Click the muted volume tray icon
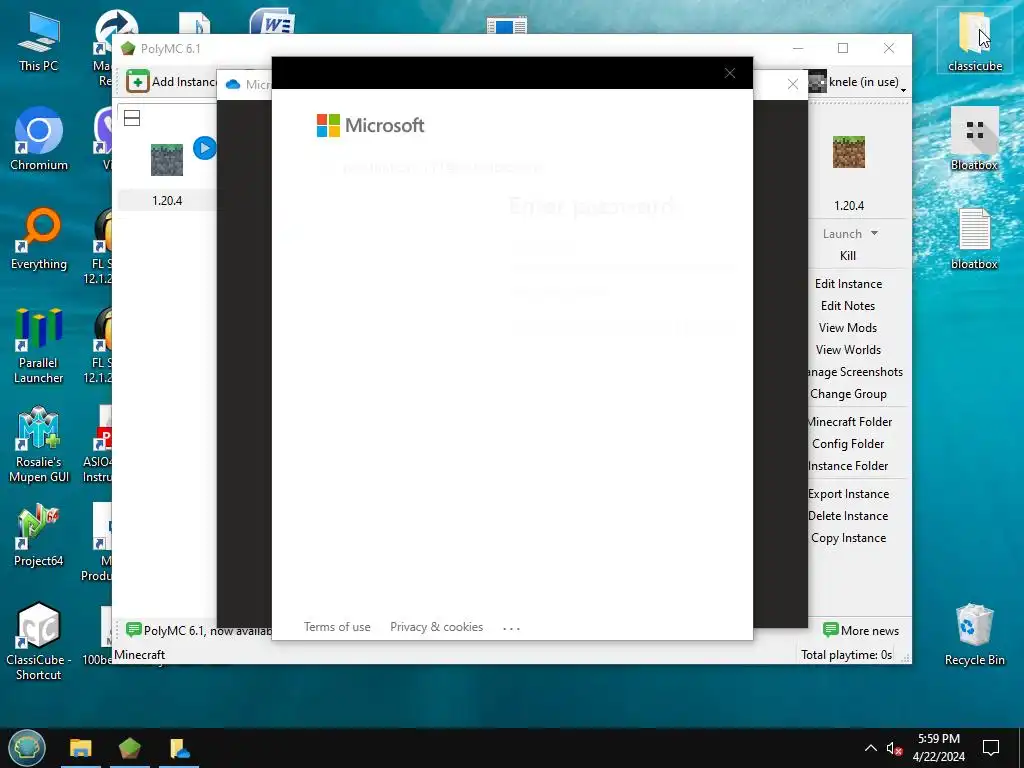 click(894, 748)
